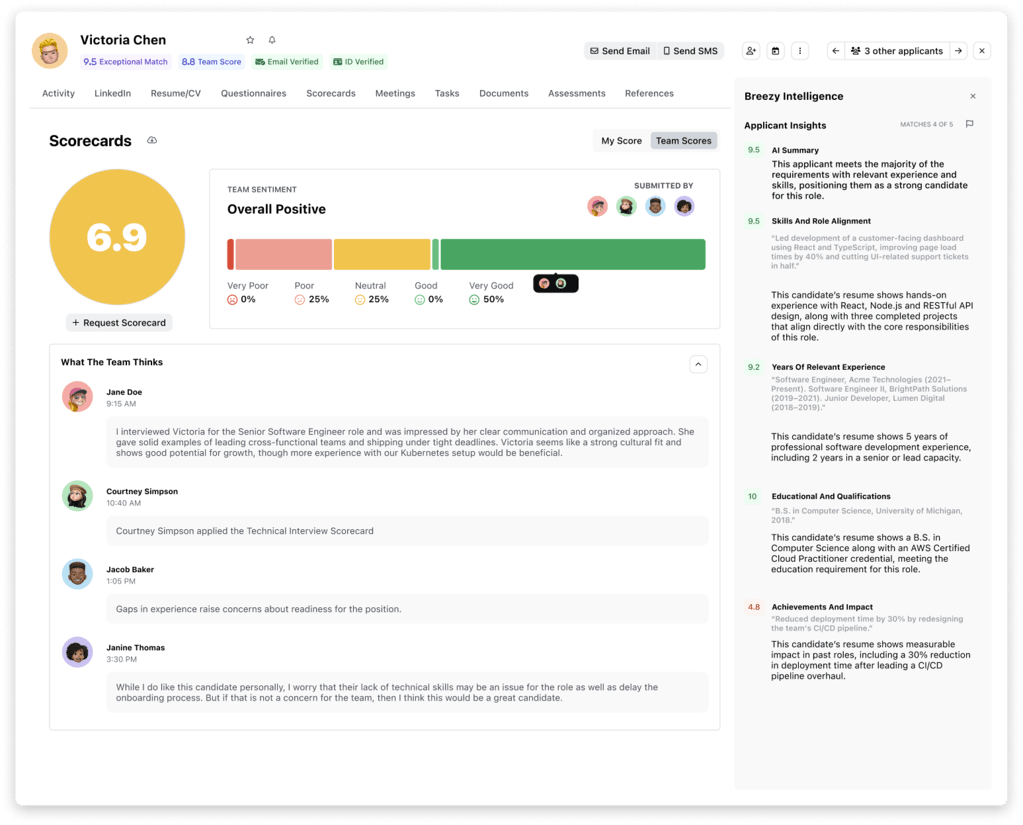The image size is (1023, 825).
Task: Click the Send Email button
Action: [620, 51]
